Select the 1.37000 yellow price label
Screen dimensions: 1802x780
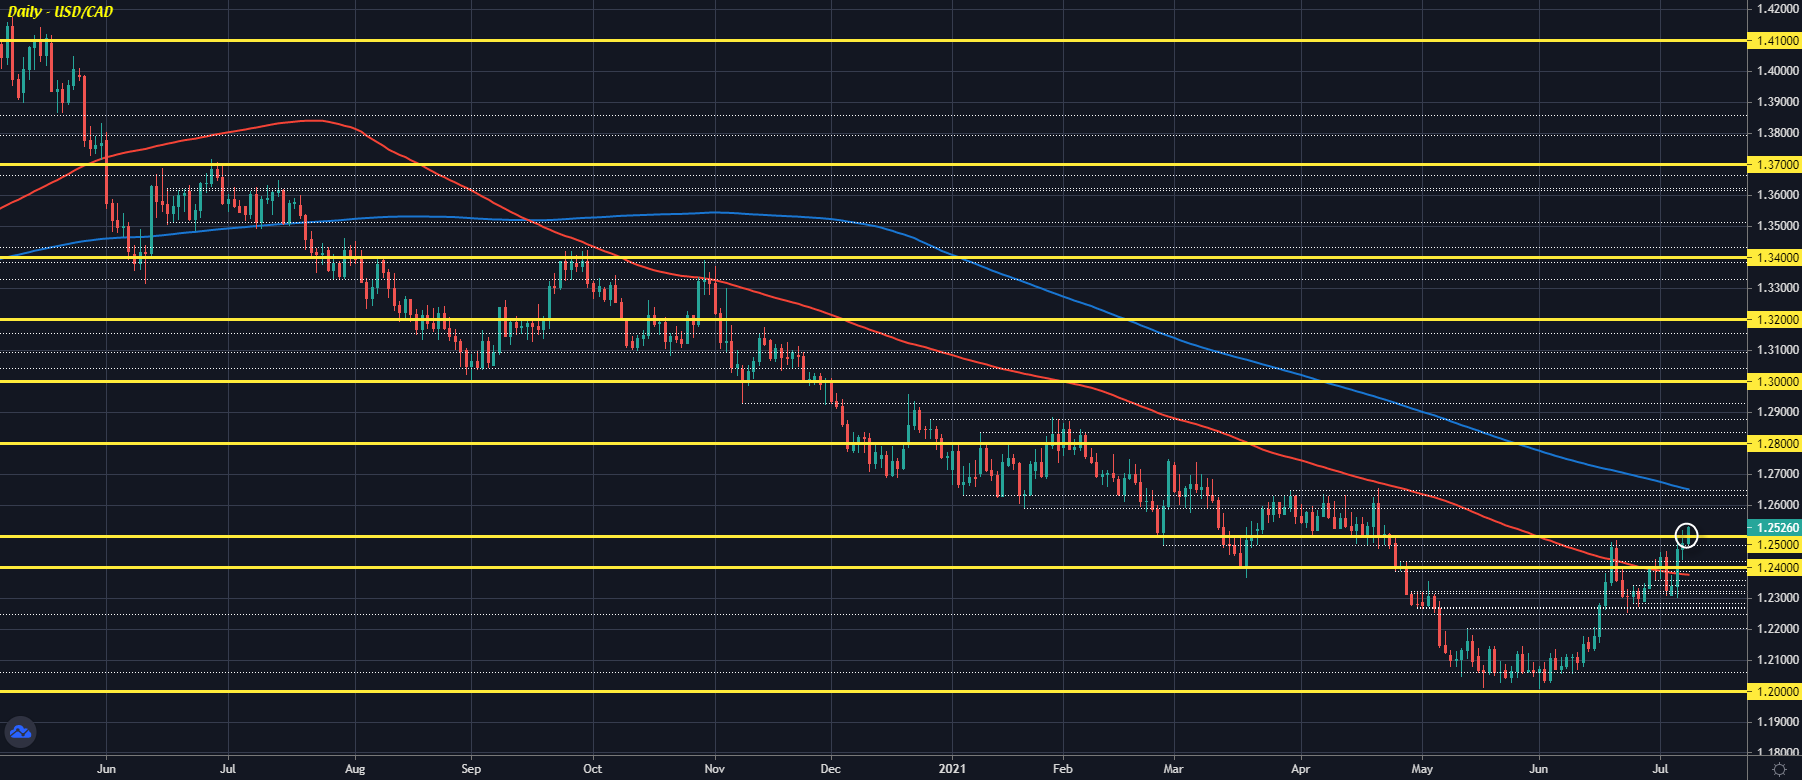[x=1773, y=164]
